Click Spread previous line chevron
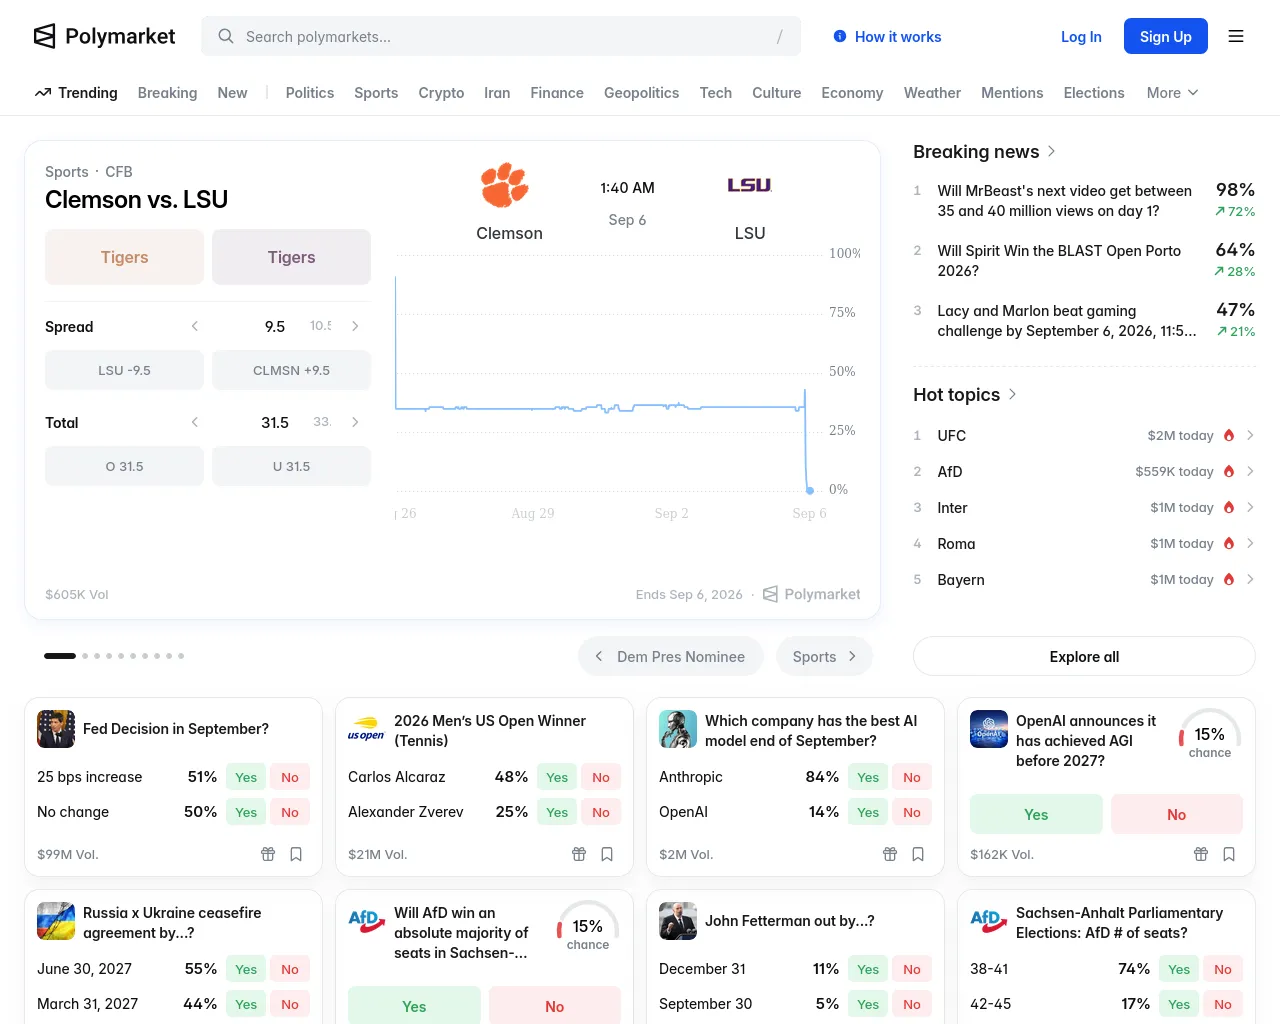The height and width of the screenshot is (1024, 1280). (x=195, y=326)
